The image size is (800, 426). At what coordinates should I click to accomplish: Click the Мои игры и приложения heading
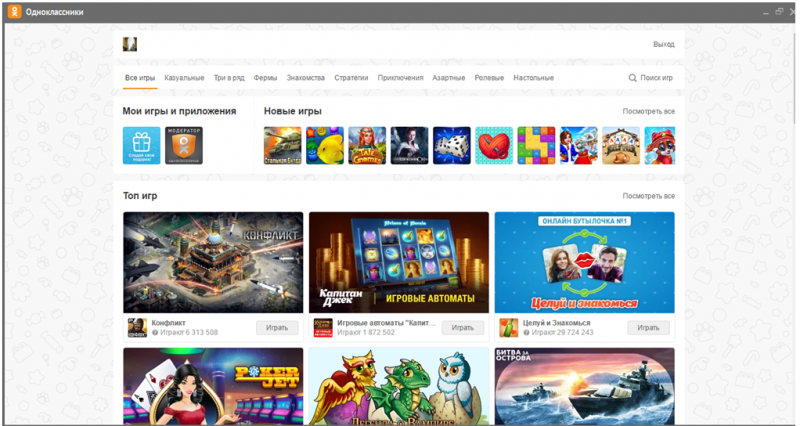[x=179, y=111]
